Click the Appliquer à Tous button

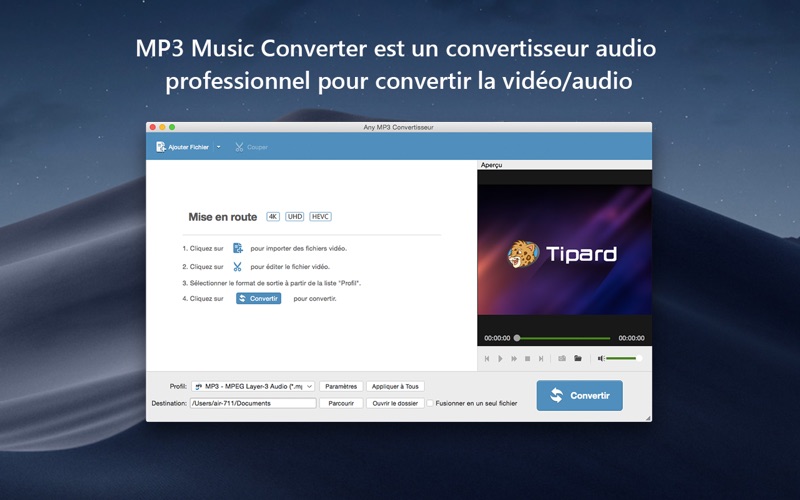tap(395, 386)
